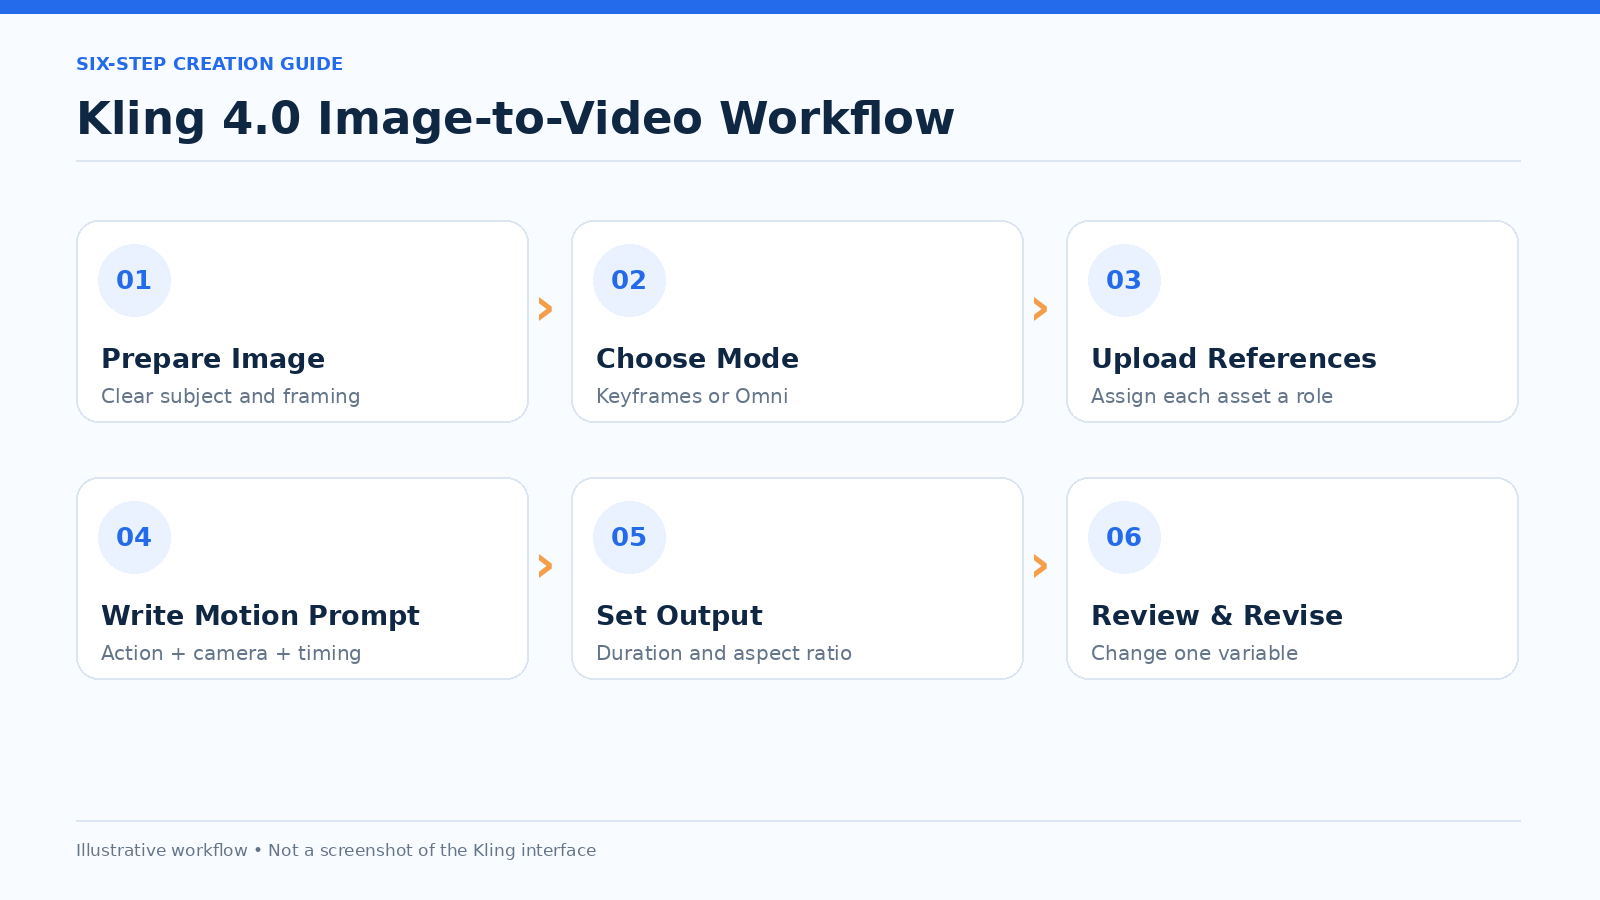Image resolution: width=1600 pixels, height=900 pixels.
Task: Select the "Upload References" step title
Action: pyautogui.click(x=1234, y=359)
